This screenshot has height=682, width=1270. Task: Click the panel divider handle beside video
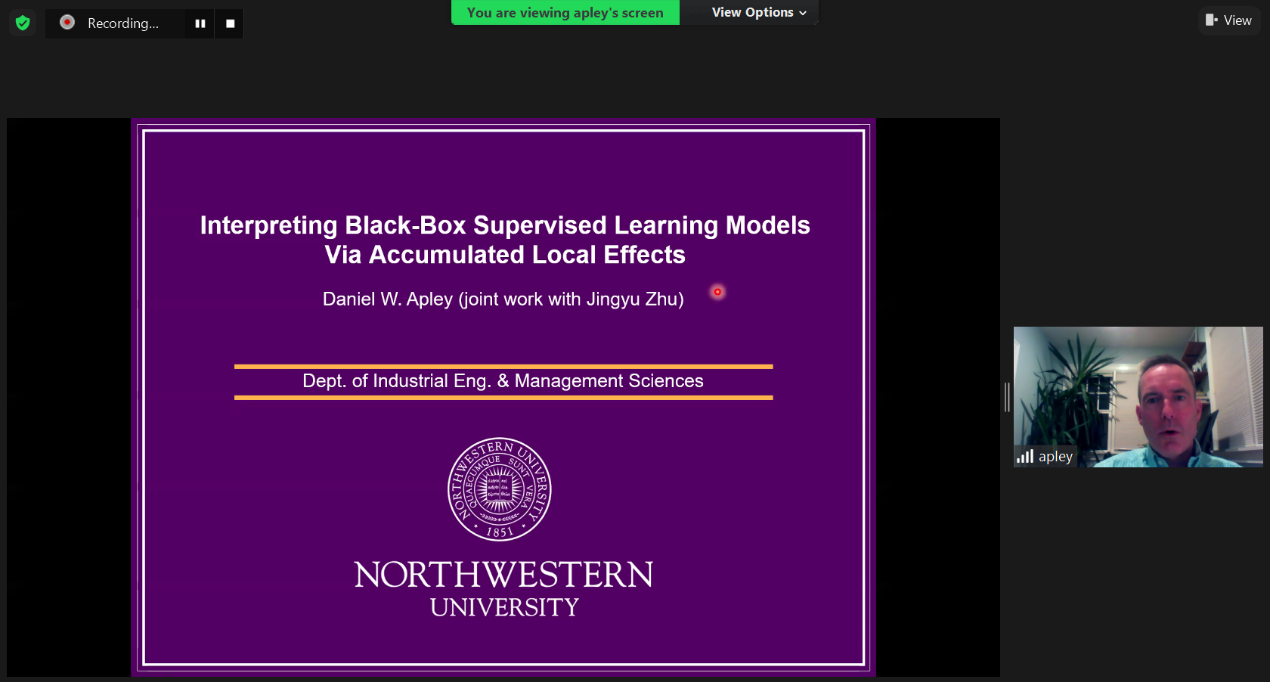click(x=1006, y=397)
